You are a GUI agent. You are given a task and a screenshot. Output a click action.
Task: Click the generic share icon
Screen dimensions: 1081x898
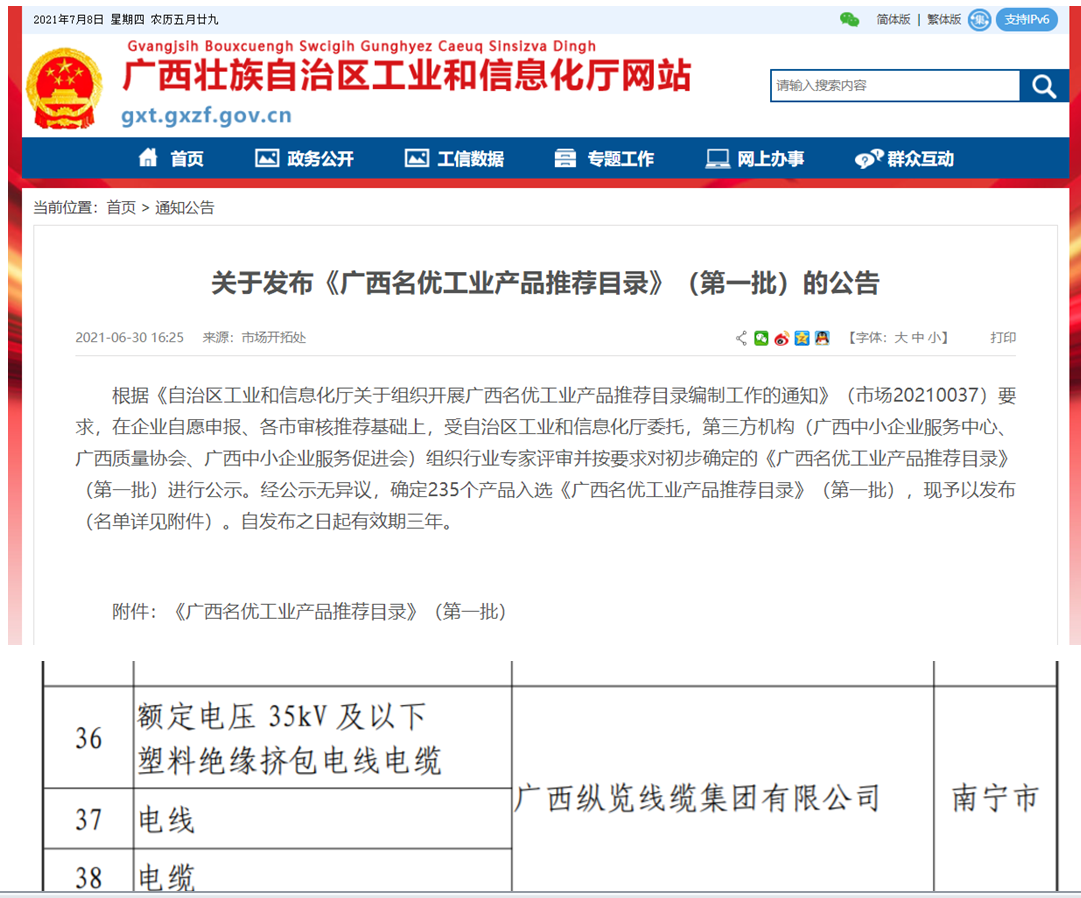(x=741, y=338)
